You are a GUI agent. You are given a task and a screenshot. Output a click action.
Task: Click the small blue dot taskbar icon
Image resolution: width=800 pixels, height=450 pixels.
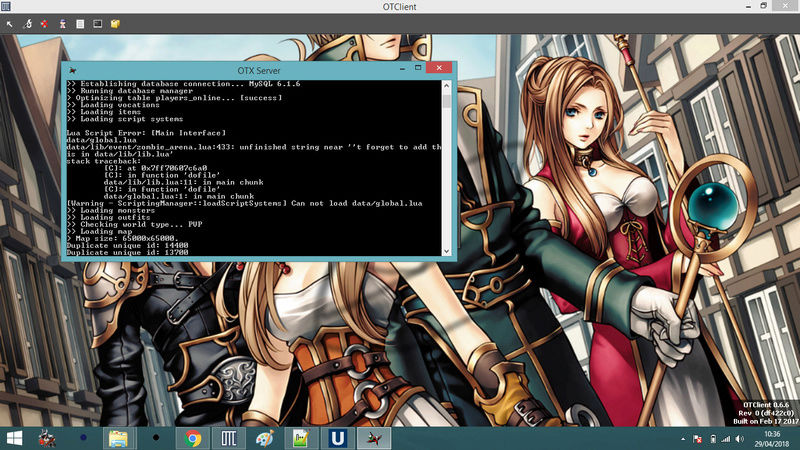83,438
